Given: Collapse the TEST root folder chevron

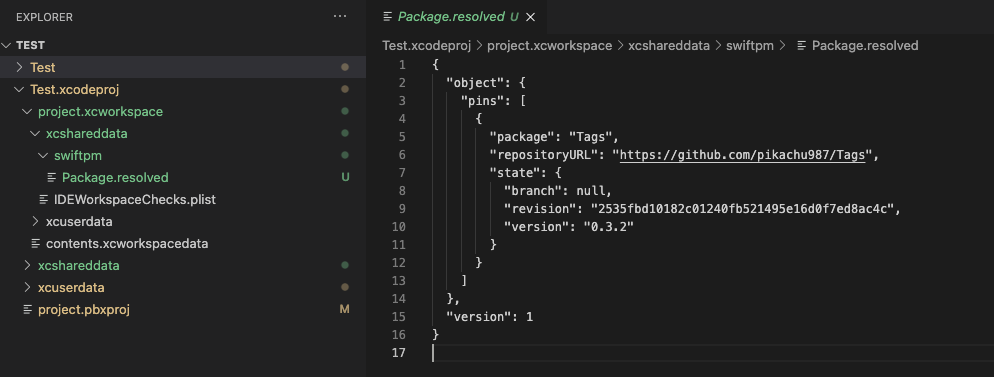Looking at the screenshot, I should (7, 46).
